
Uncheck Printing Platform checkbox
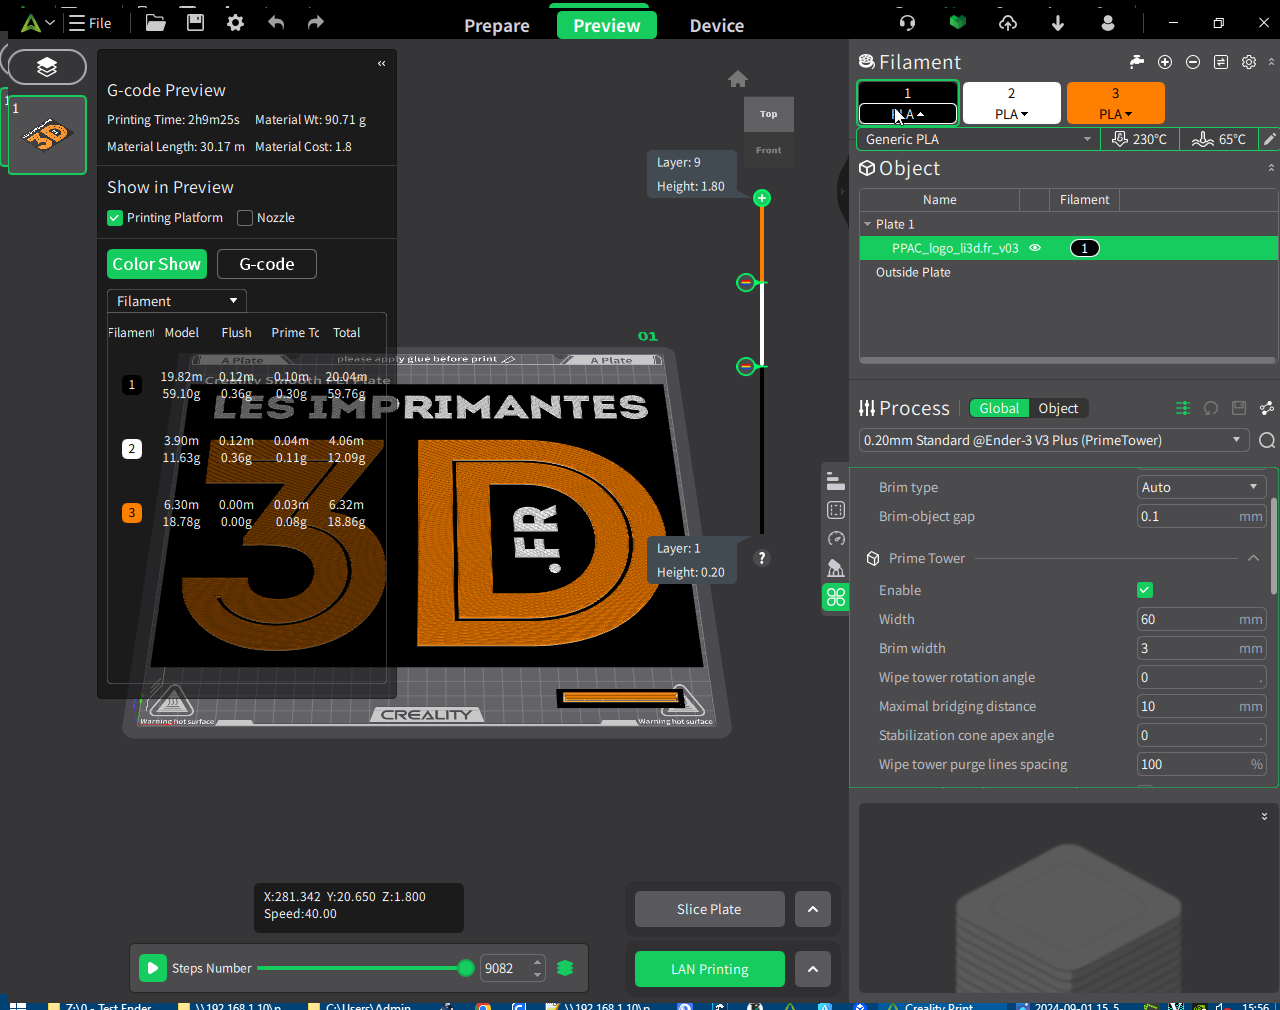[x=115, y=217]
